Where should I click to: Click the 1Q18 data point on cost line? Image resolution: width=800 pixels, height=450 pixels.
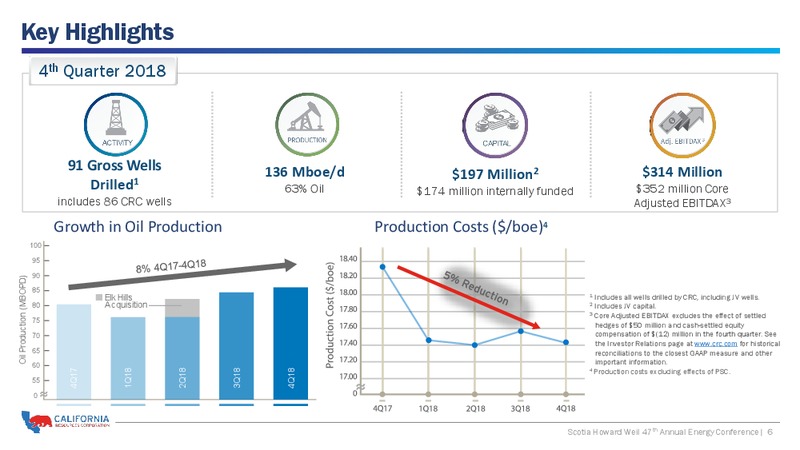429,340
